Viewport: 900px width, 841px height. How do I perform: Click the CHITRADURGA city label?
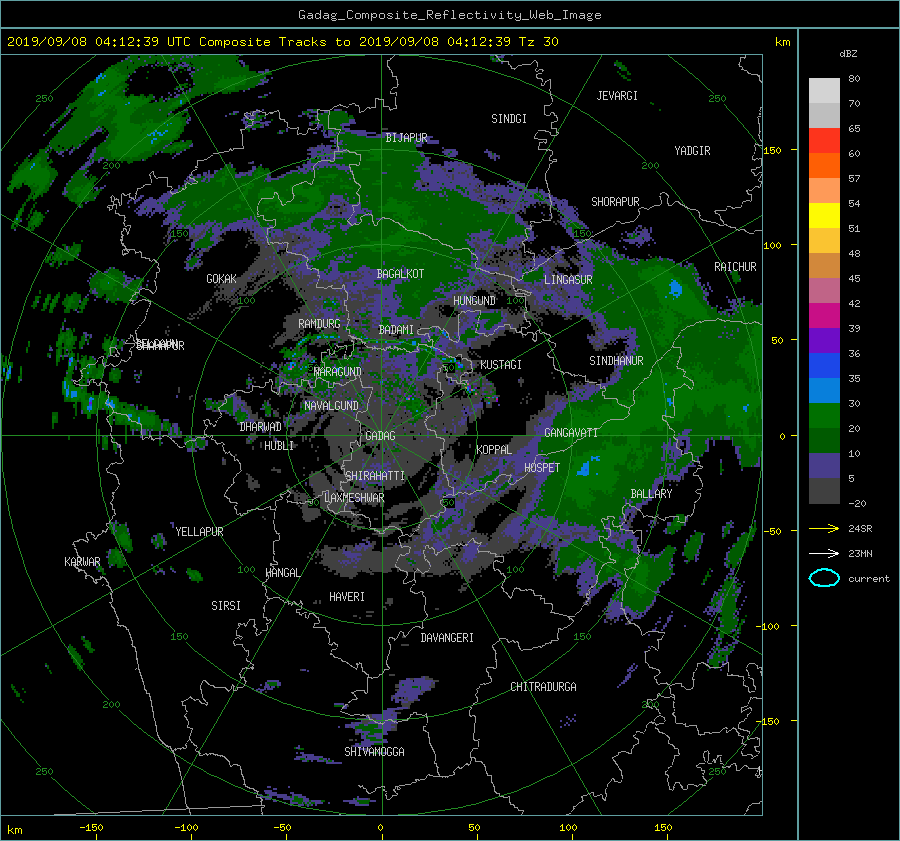pos(543,687)
